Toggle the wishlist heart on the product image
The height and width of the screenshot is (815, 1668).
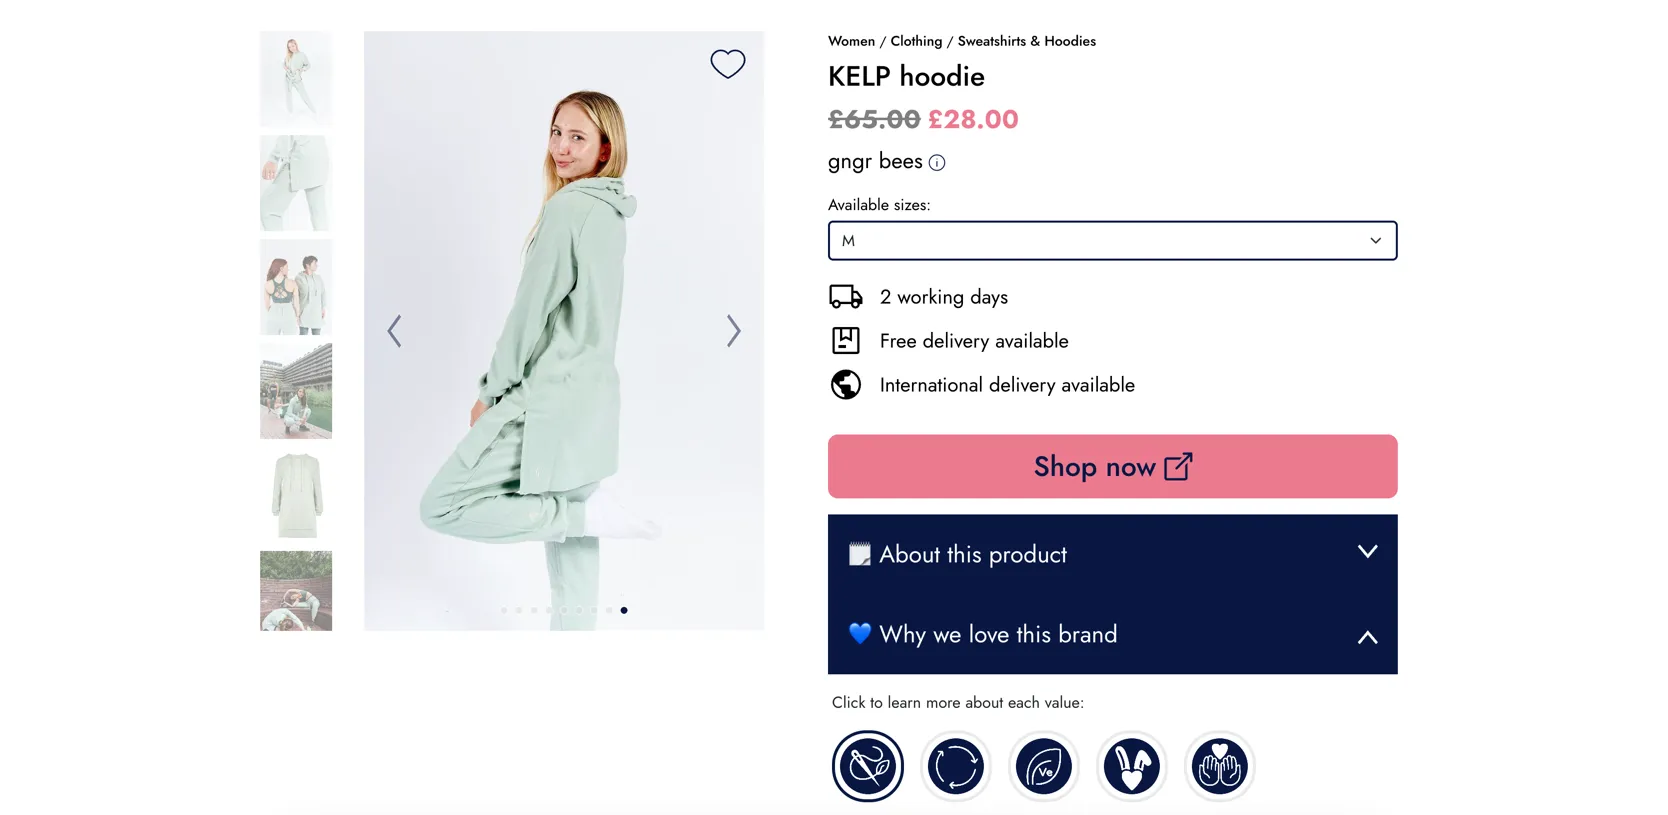click(727, 63)
